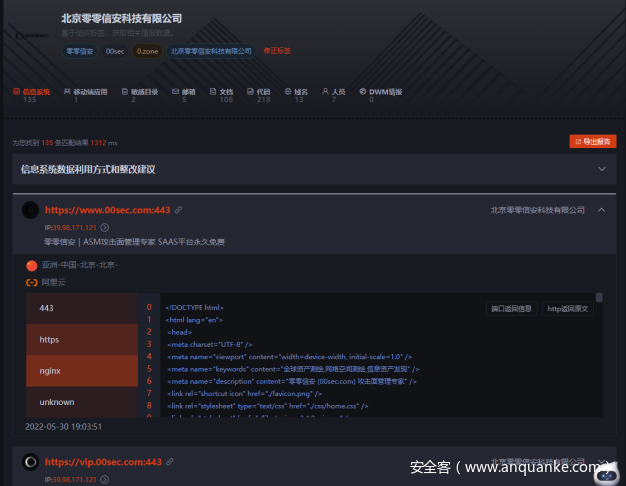The height and width of the screenshot is (486, 626).
Task: Open the https://www.00sec.com:443 link
Action: tap(107, 210)
